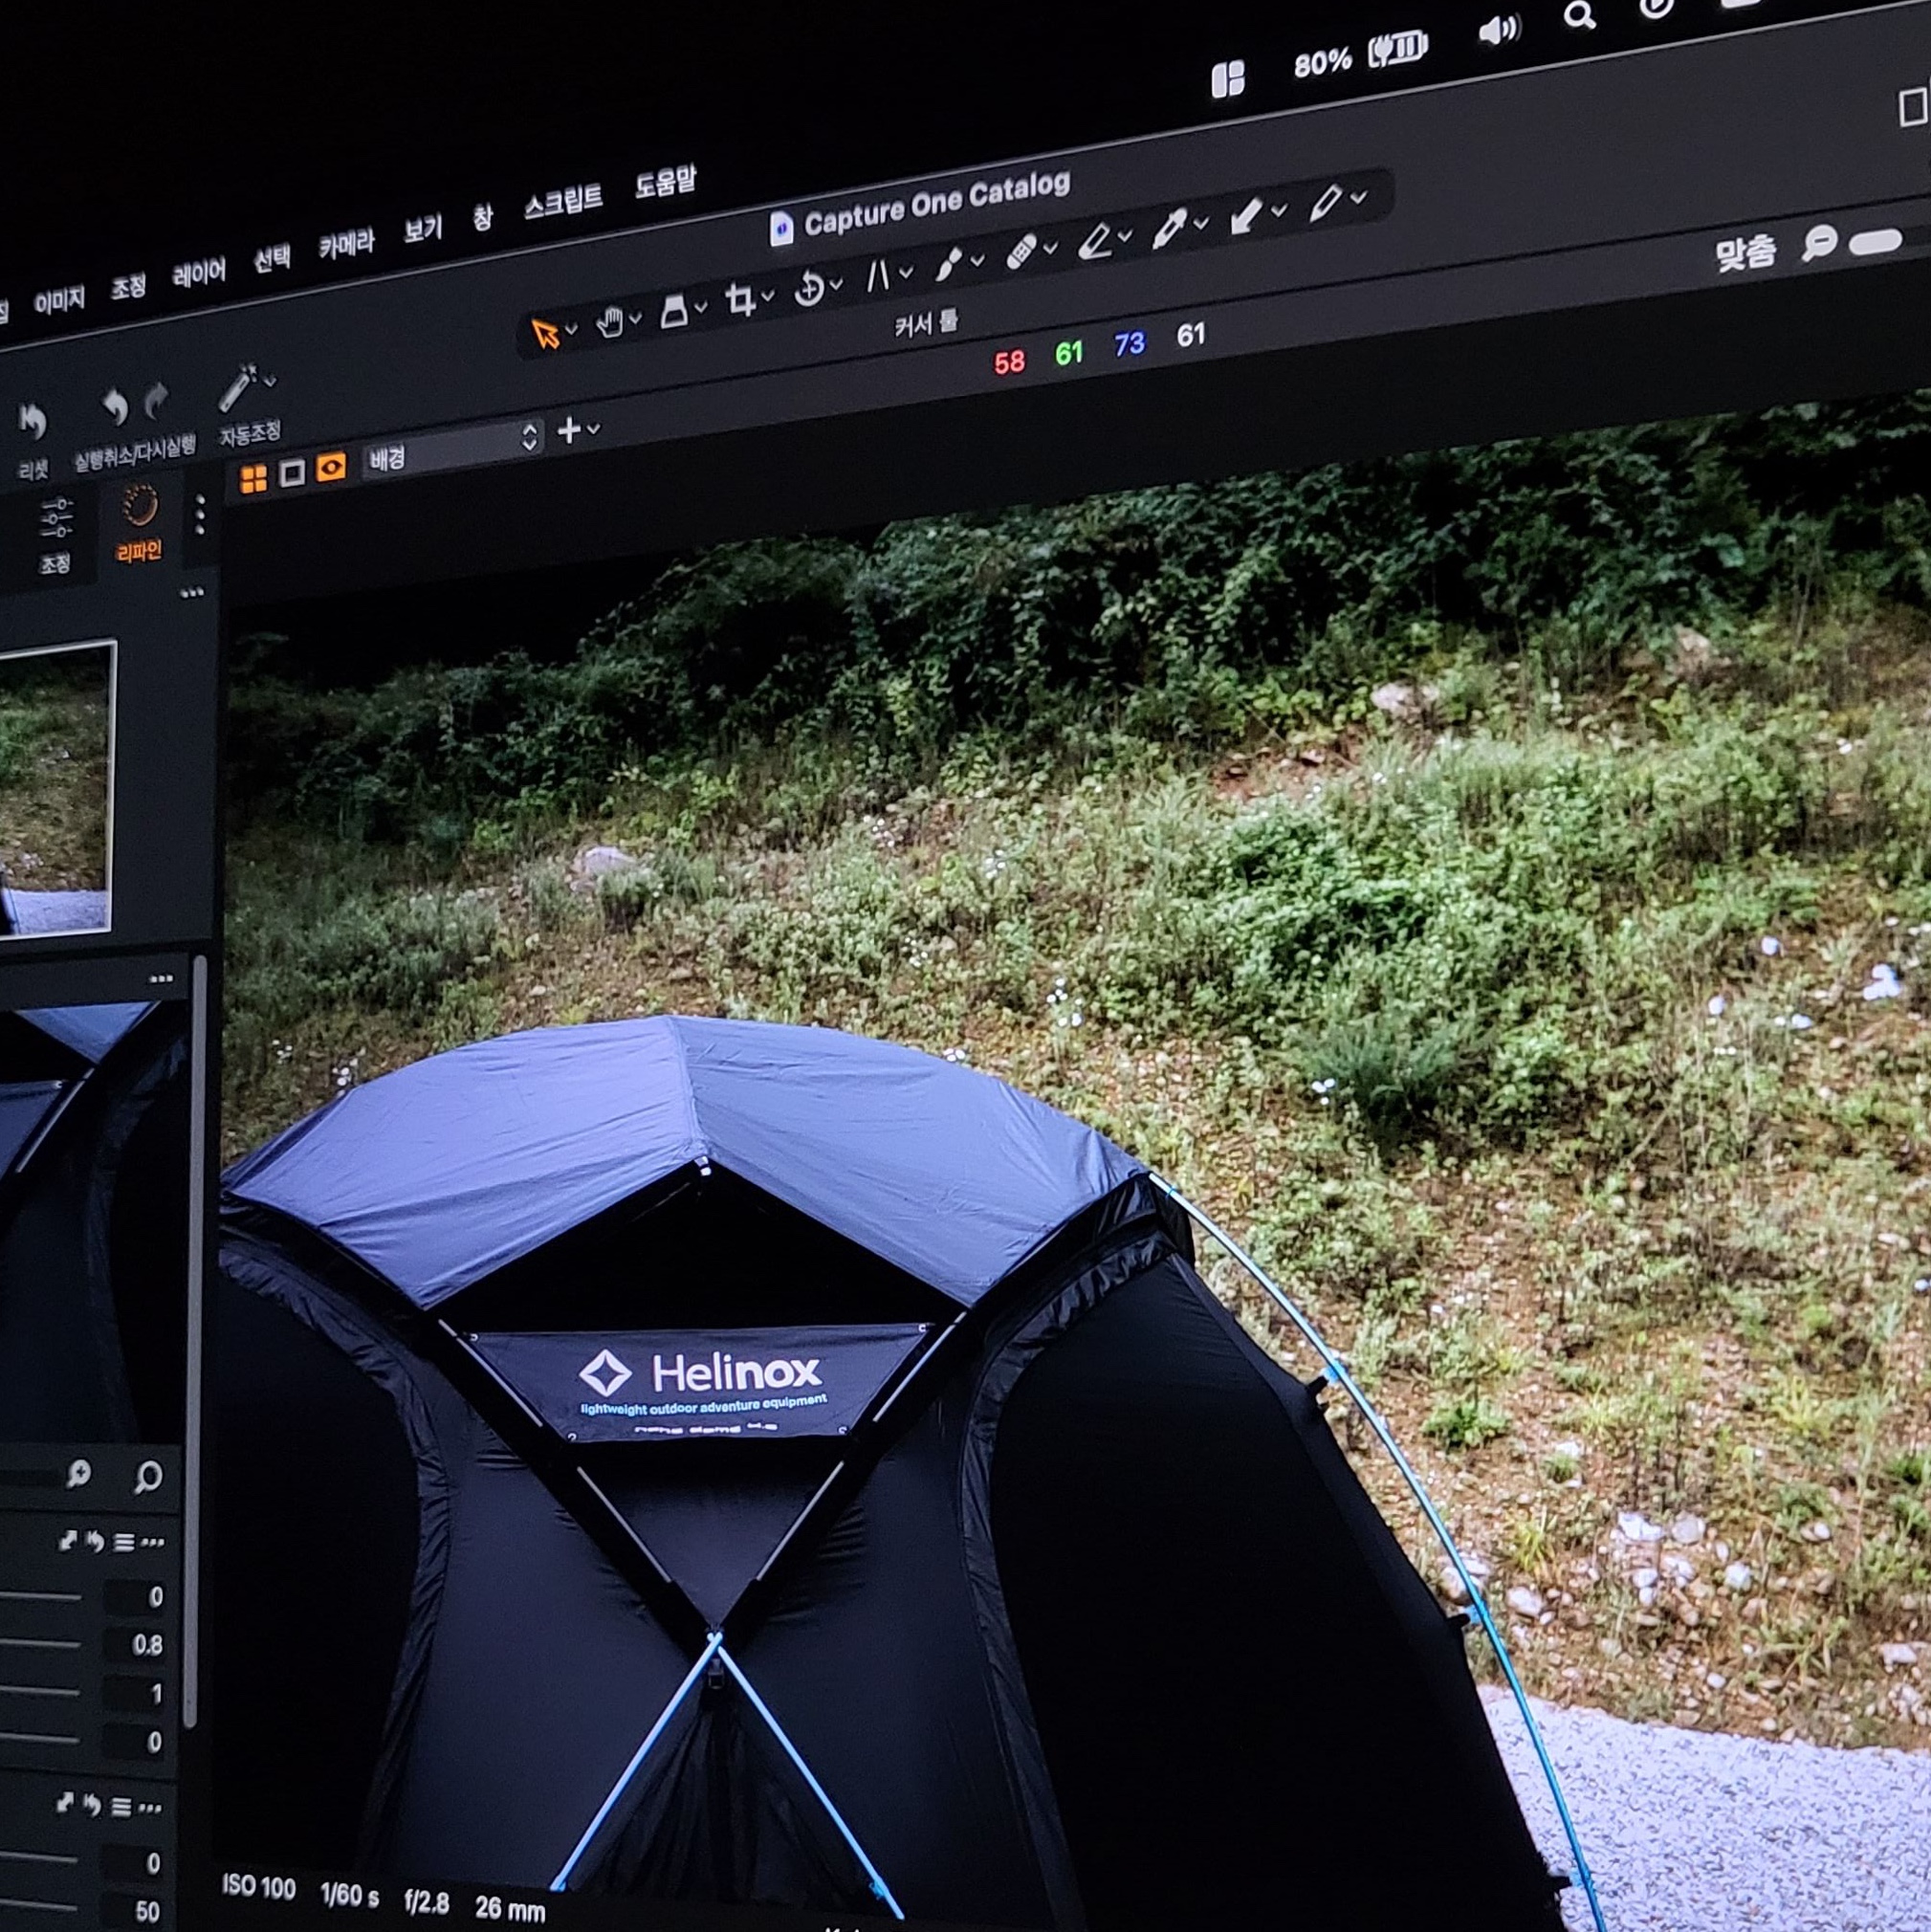This screenshot has width=1931, height=1932.
Task: Switch to the 리파인 tool tab
Action: point(139,523)
